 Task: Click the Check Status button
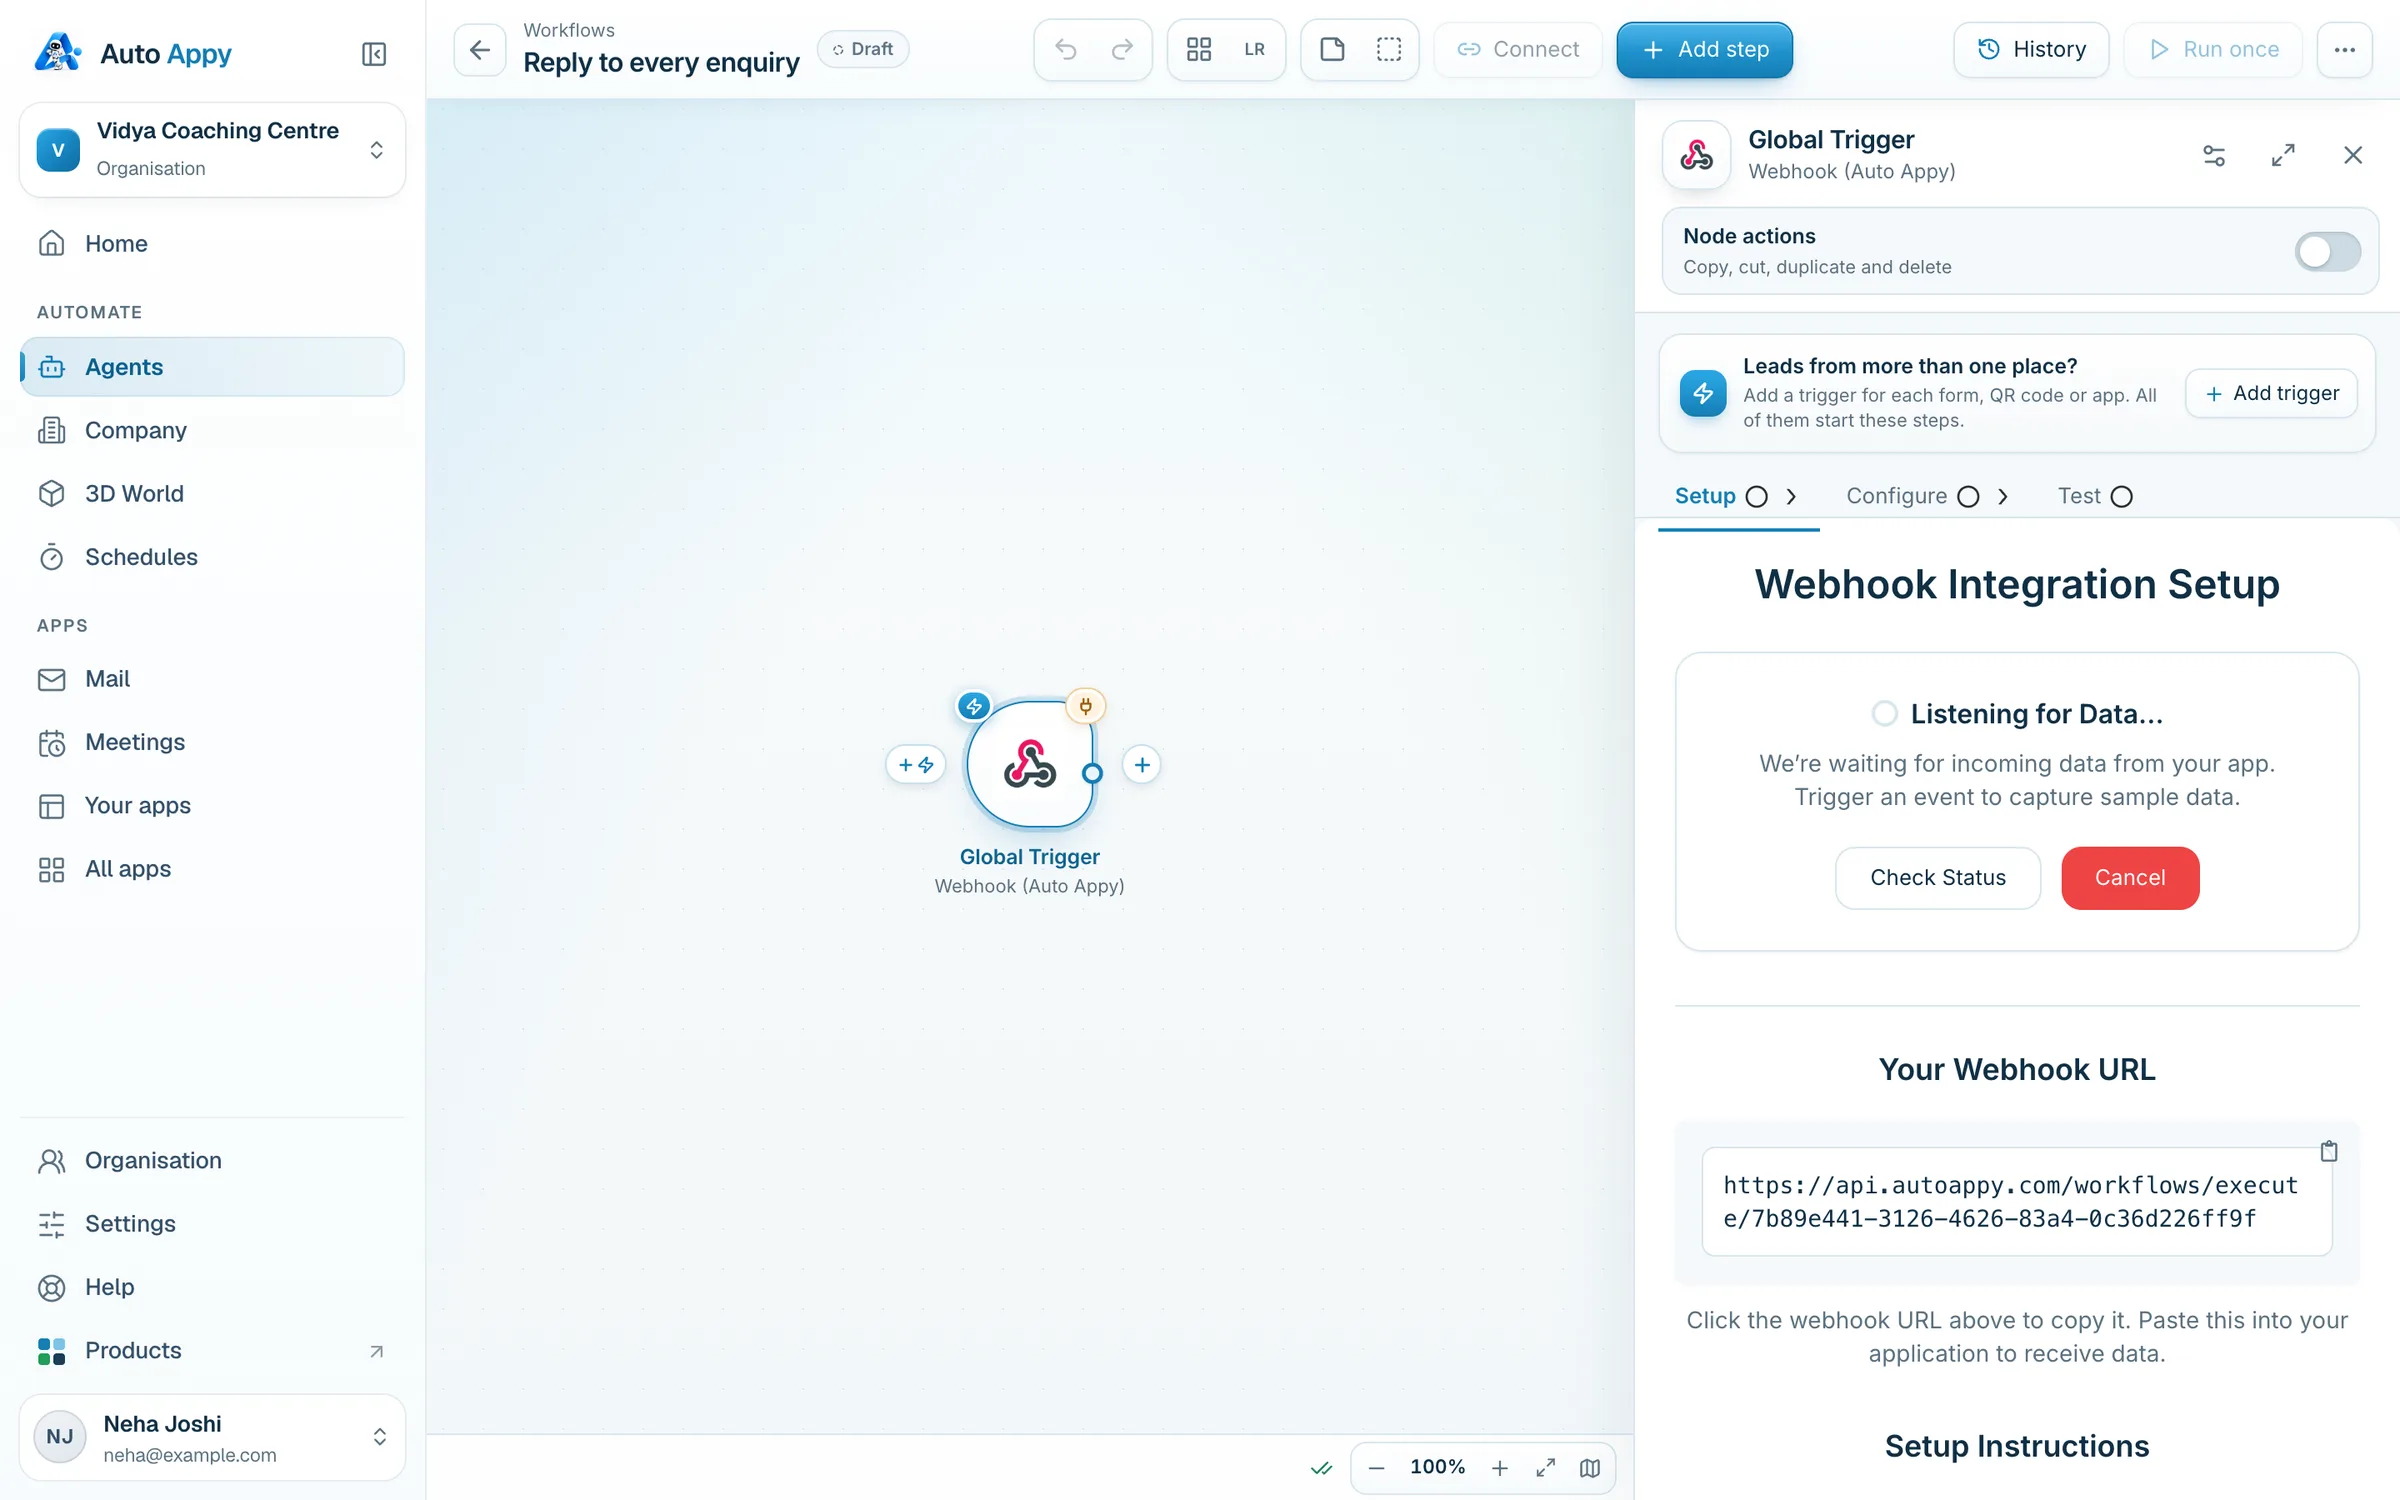pyautogui.click(x=1937, y=877)
